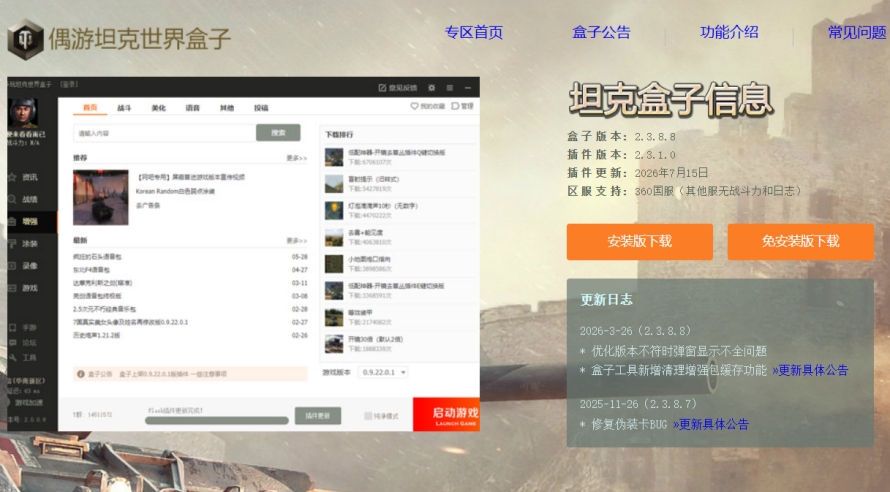The height and width of the screenshot is (492, 890).
Task: Click the 插件更新 button
Action: click(318, 416)
